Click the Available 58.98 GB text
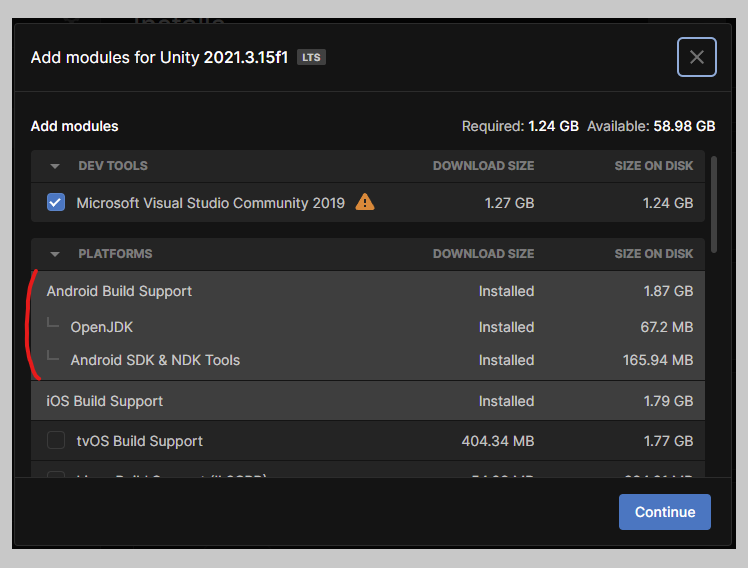Screen dimensions: 748x568 651,126
